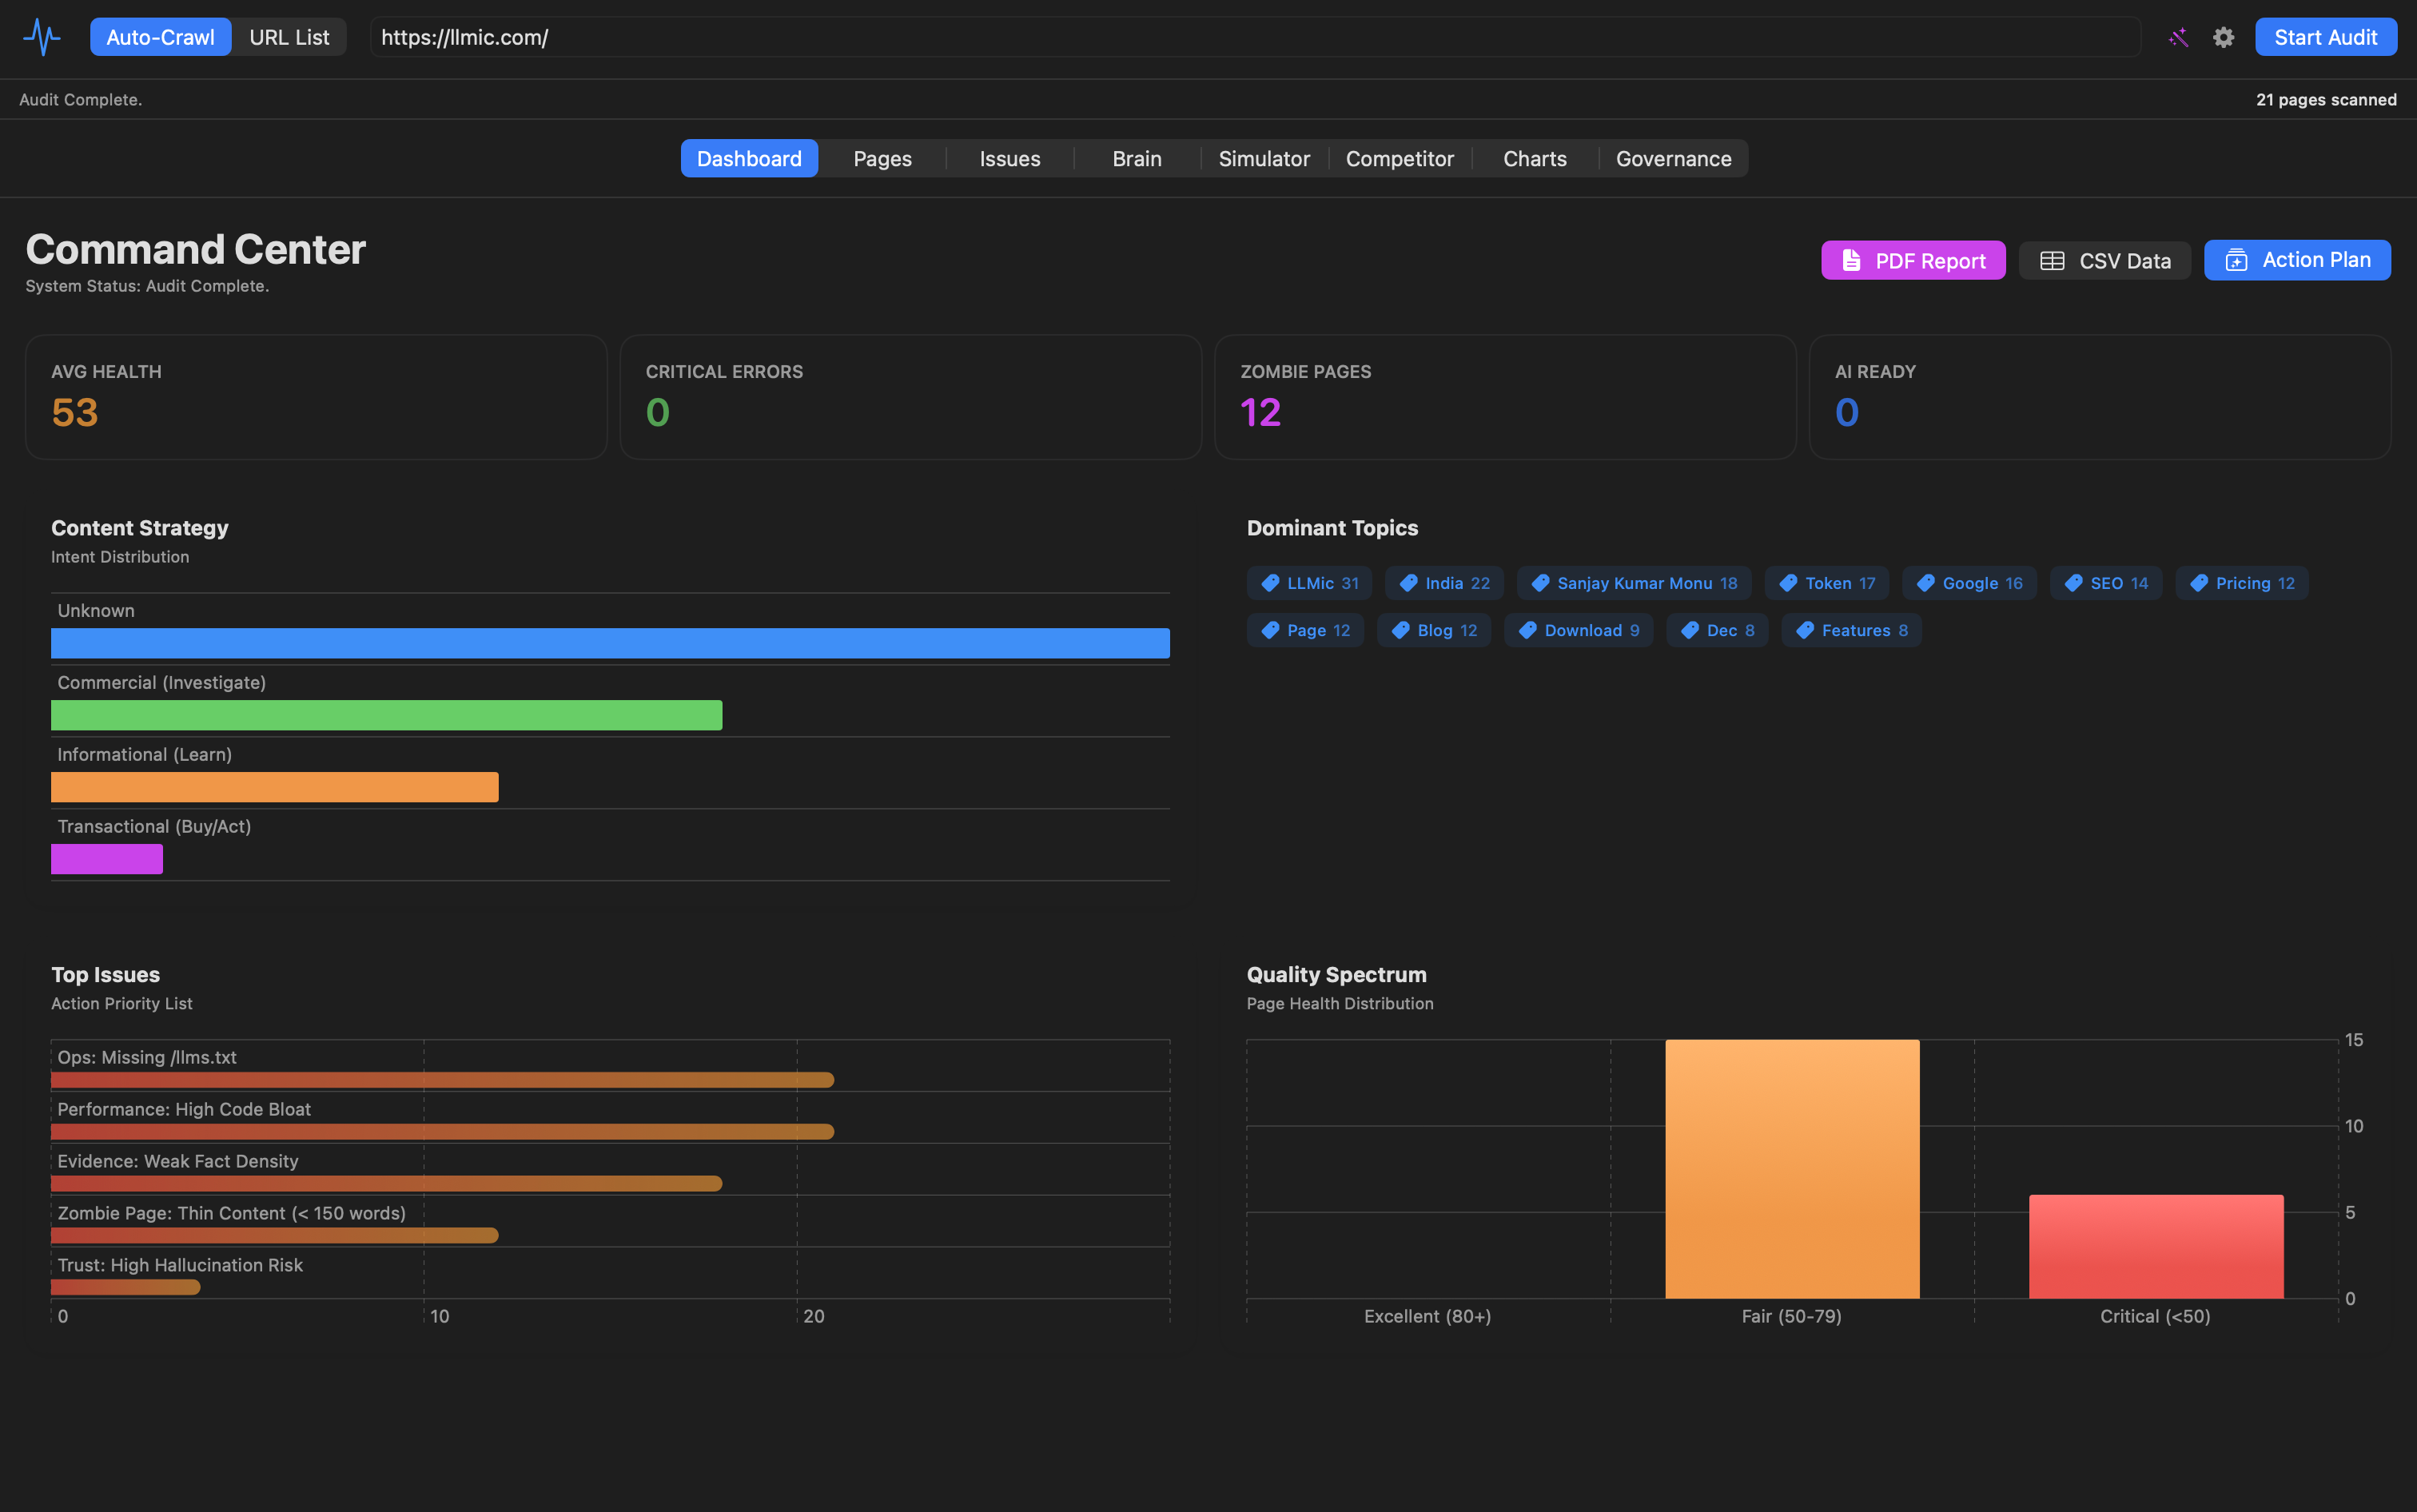The width and height of the screenshot is (2417, 1512).
Task: Click the orange Fair (50-79) bar
Action: tap(1792, 1169)
